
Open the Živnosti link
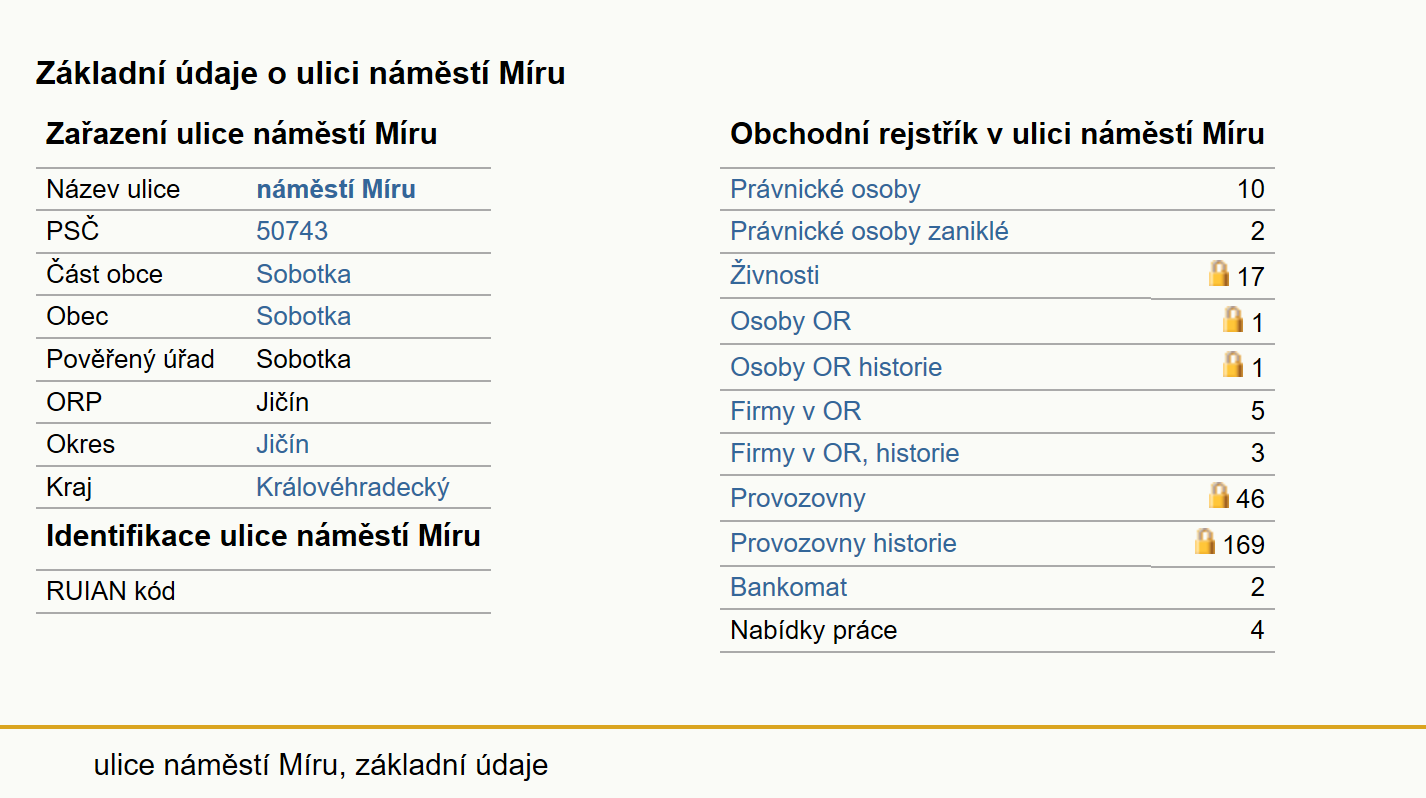[x=775, y=274]
